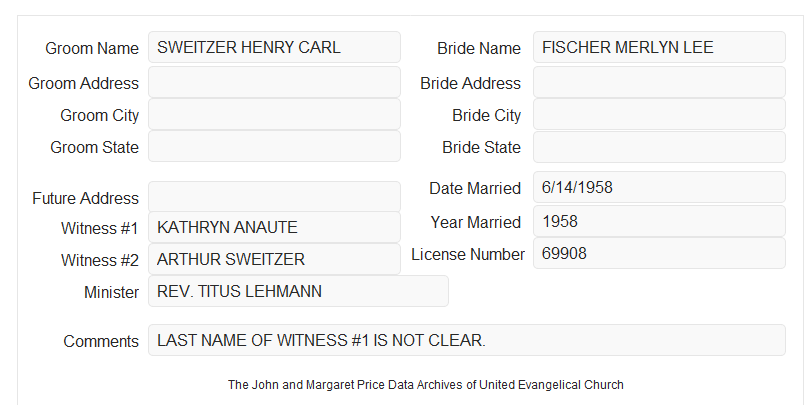Focus the Groom State text box
Screen dimensions: 805x405
point(274,146)
